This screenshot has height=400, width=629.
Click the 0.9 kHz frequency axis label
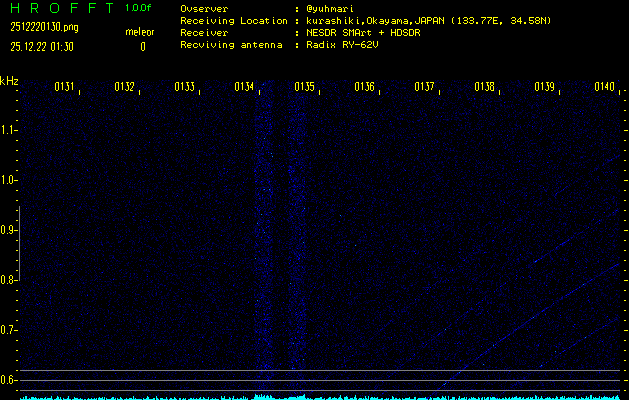[x=9, y=230]
